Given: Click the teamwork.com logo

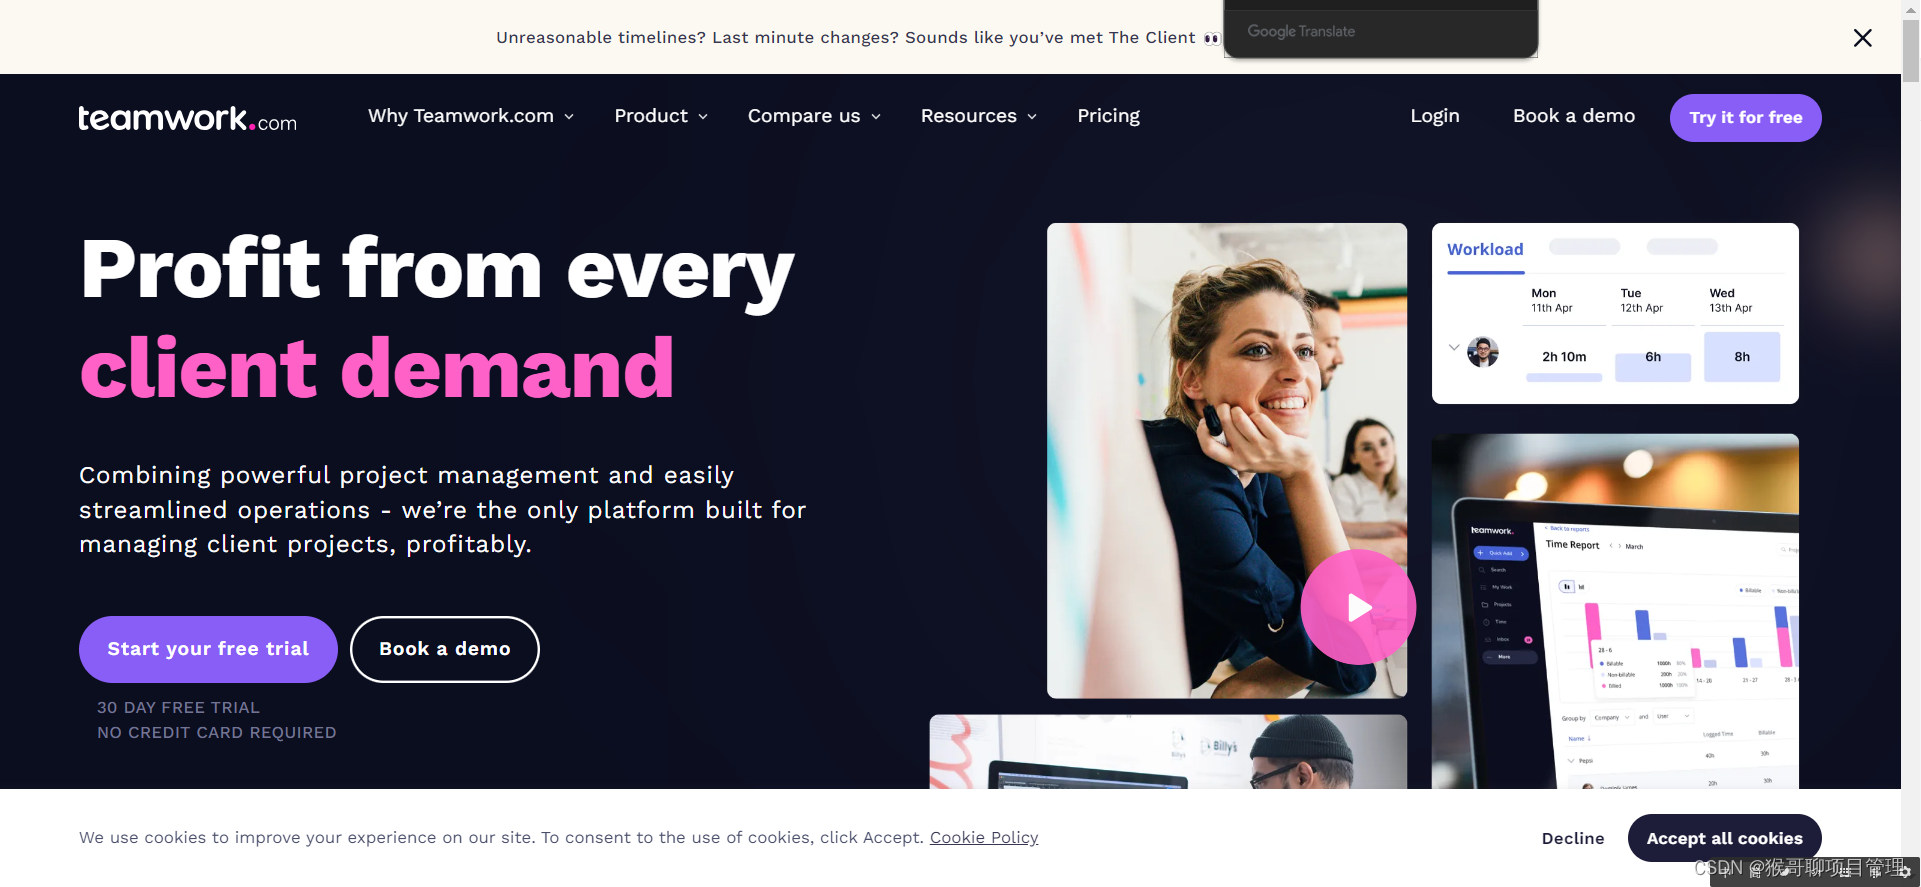Looking at the screenshot, I should tap(188, 118).
